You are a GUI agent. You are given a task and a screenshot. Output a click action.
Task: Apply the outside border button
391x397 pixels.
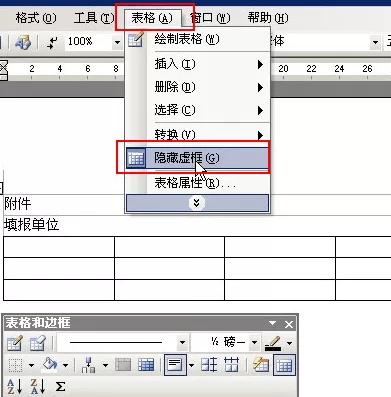click(15, 365)
